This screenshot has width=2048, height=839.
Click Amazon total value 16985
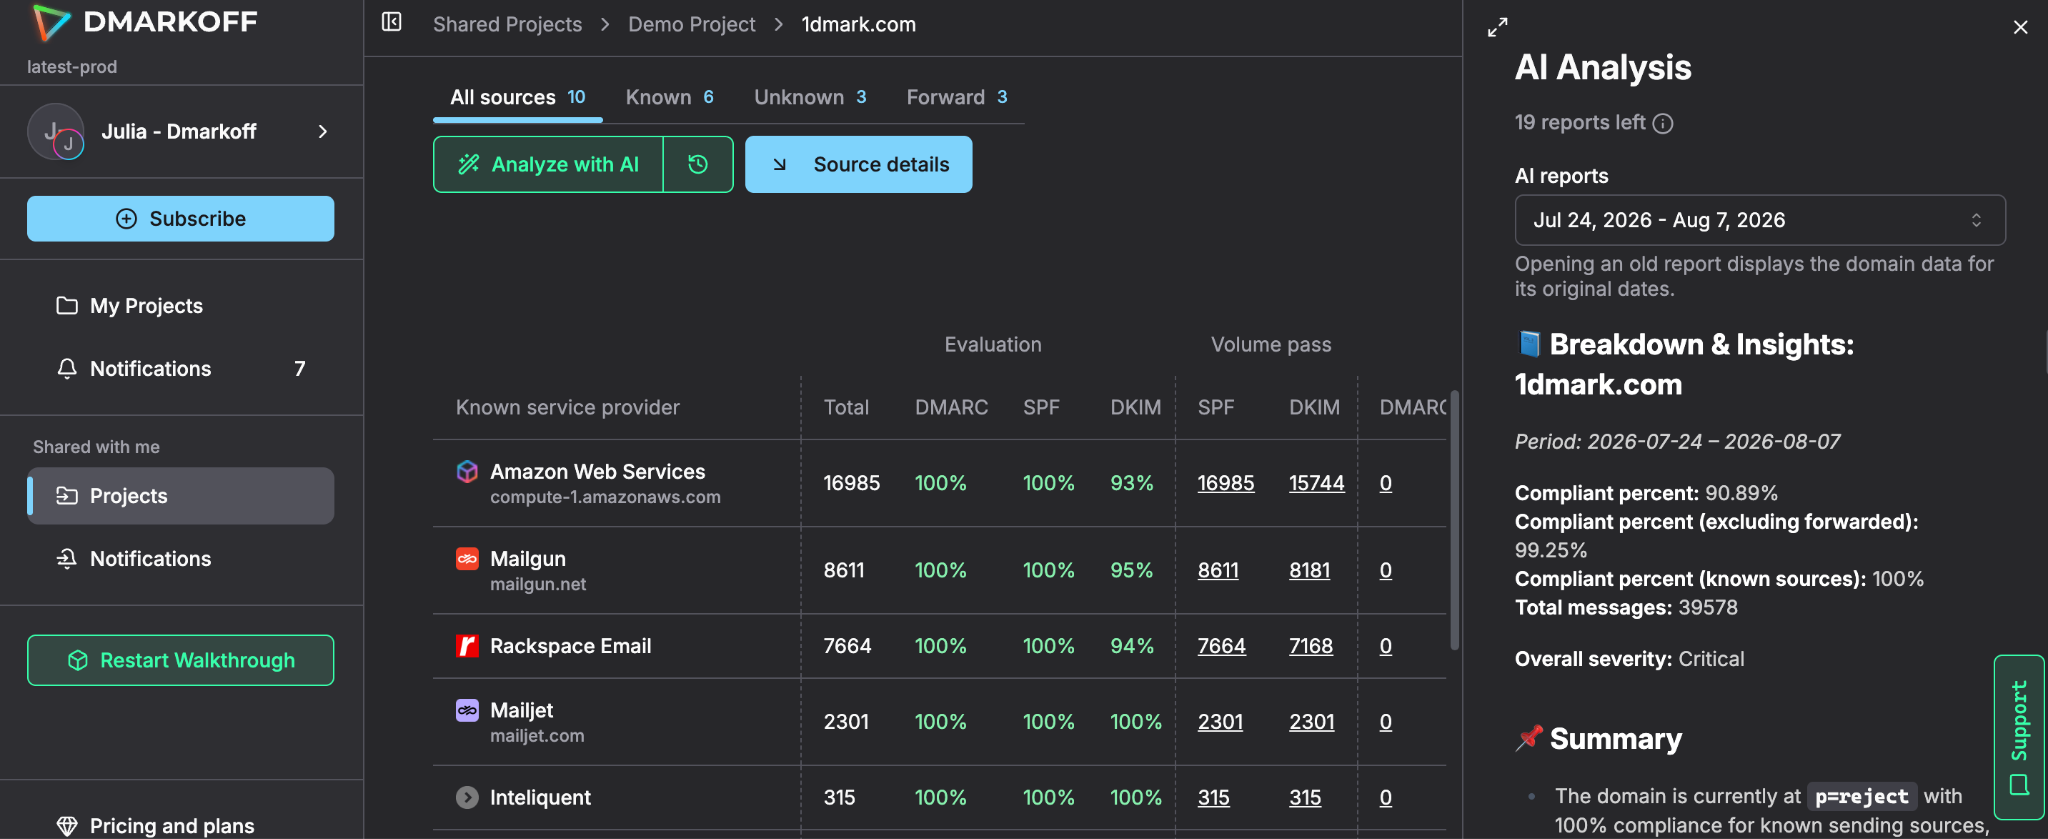852,483
